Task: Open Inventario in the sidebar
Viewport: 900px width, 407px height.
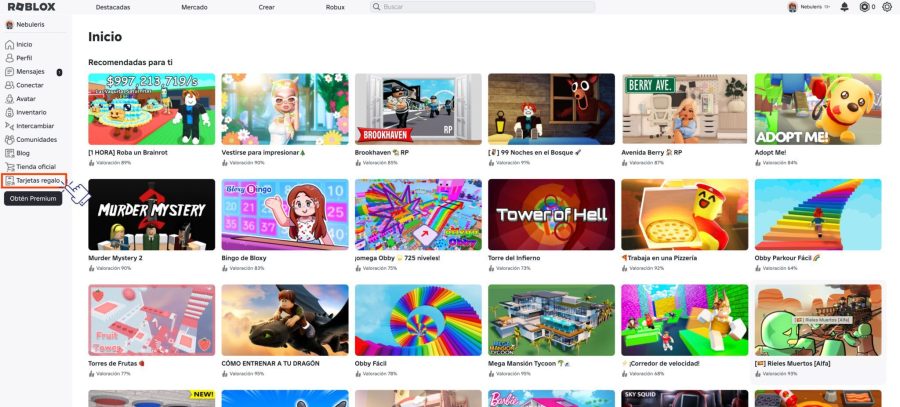Action: (x=32, y=113)
